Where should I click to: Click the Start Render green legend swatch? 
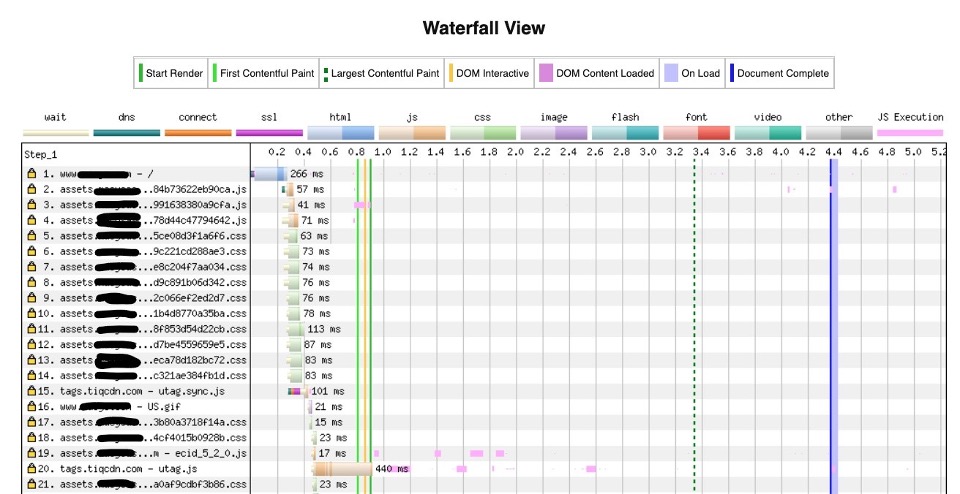tap(141, 73)
